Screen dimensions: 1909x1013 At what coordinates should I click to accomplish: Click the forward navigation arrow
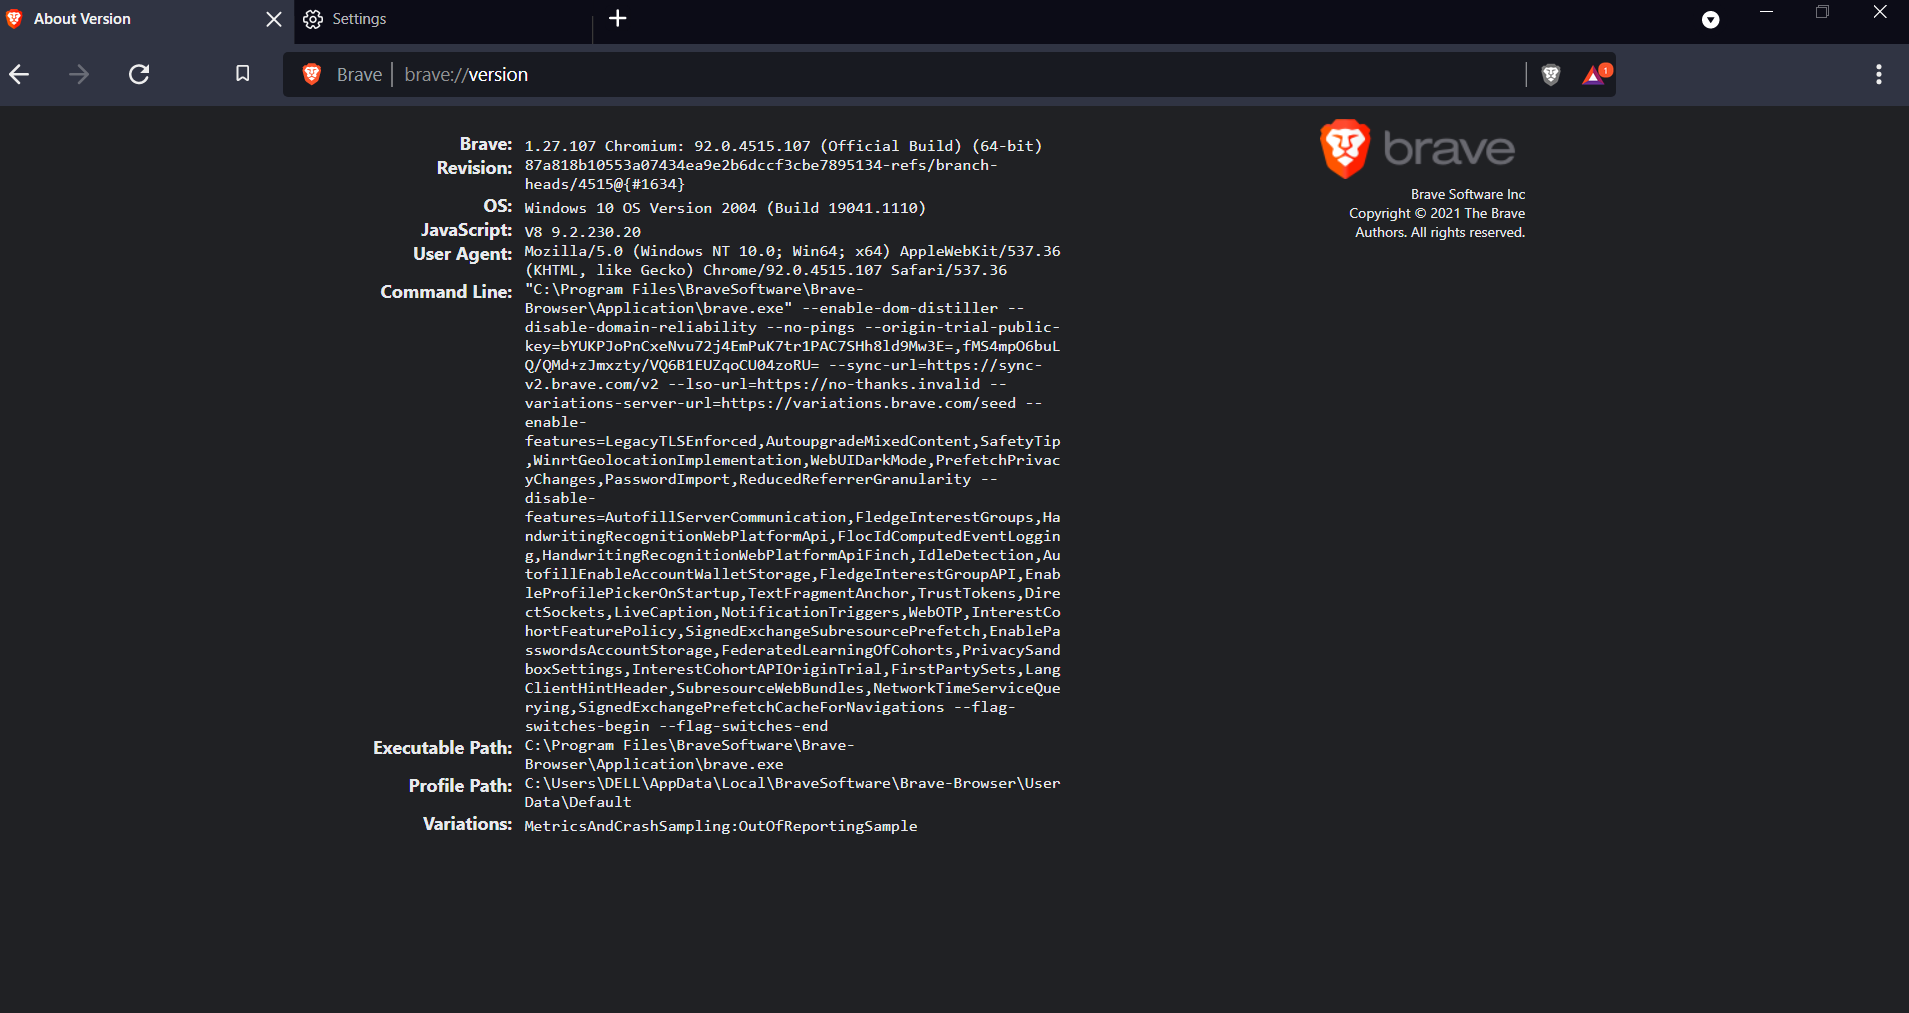coord(79,74)
